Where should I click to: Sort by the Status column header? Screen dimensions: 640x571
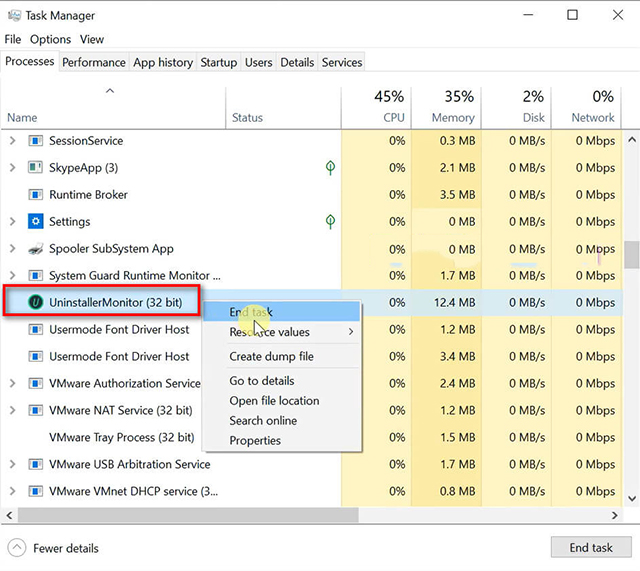point(283,108)
